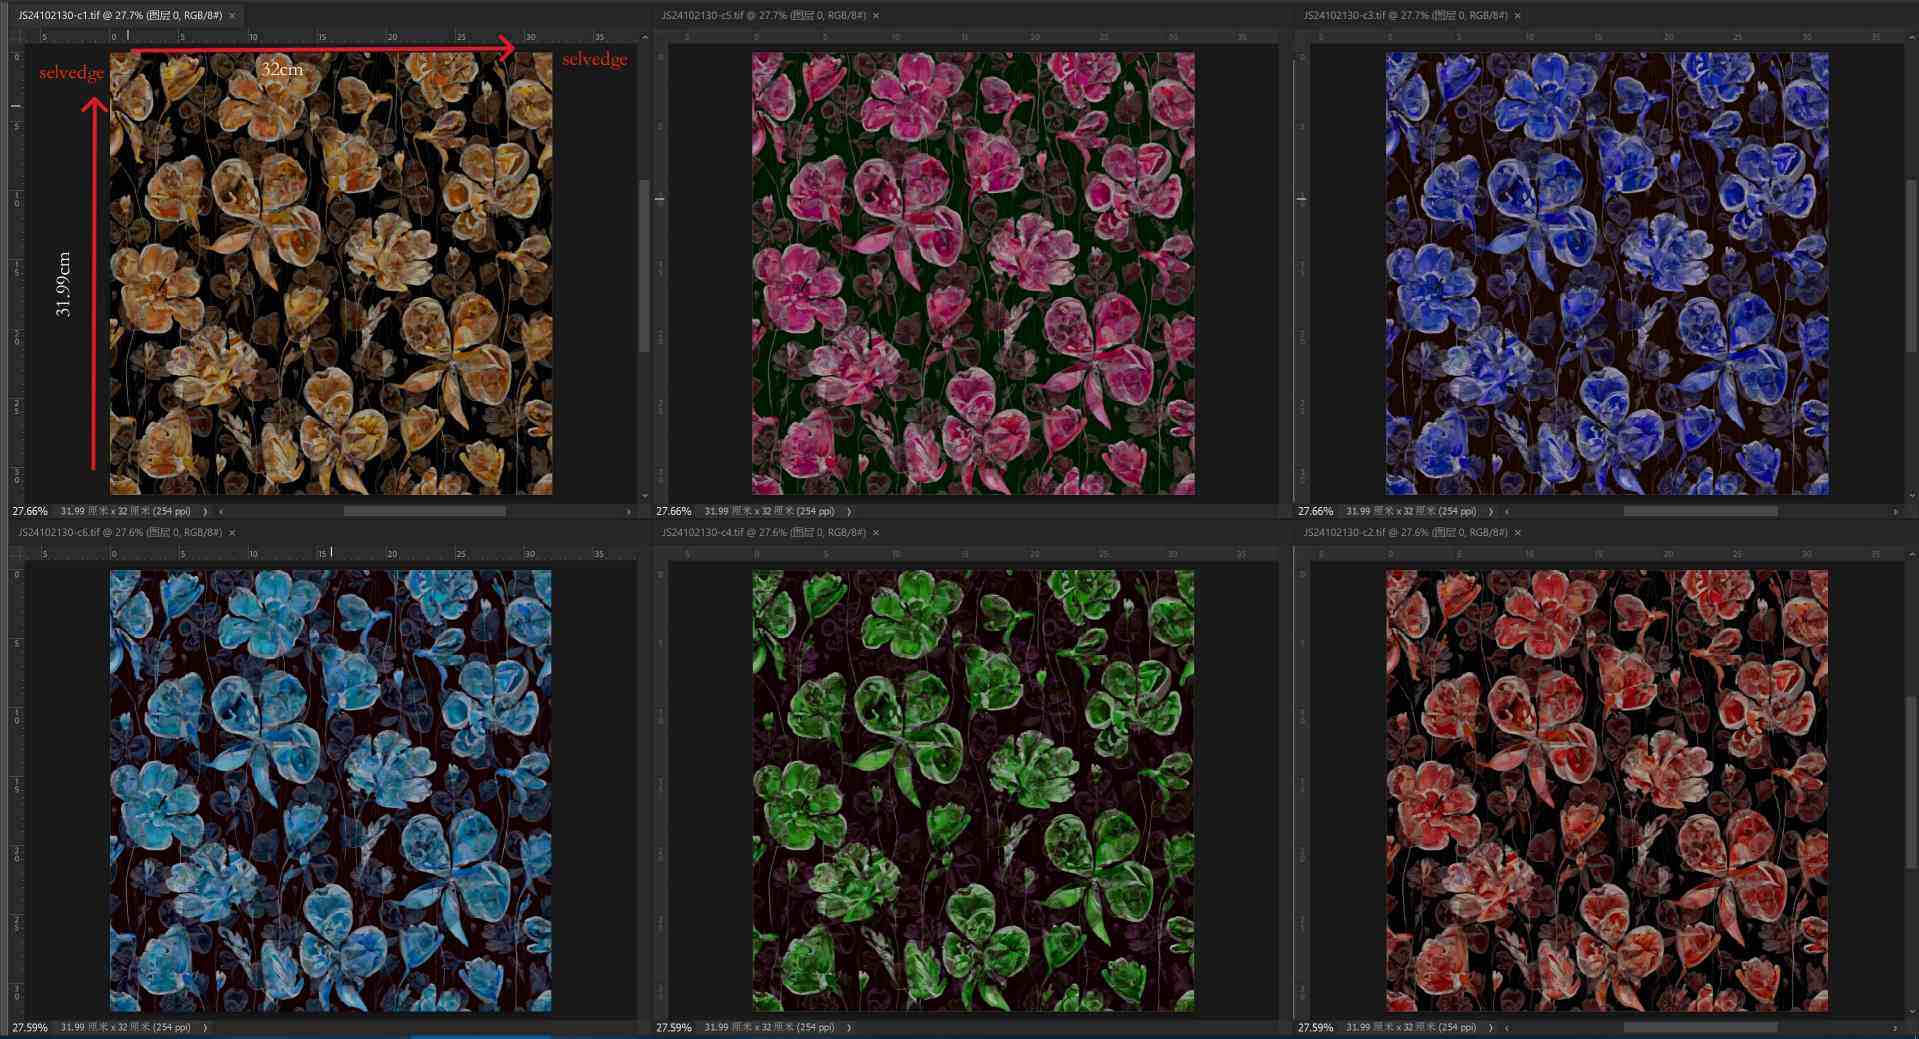Viewport: 1919px width, 1039px height.
Task: Close the JS24102130-c2.tif document tab
Action: [x=1518, y=533]
